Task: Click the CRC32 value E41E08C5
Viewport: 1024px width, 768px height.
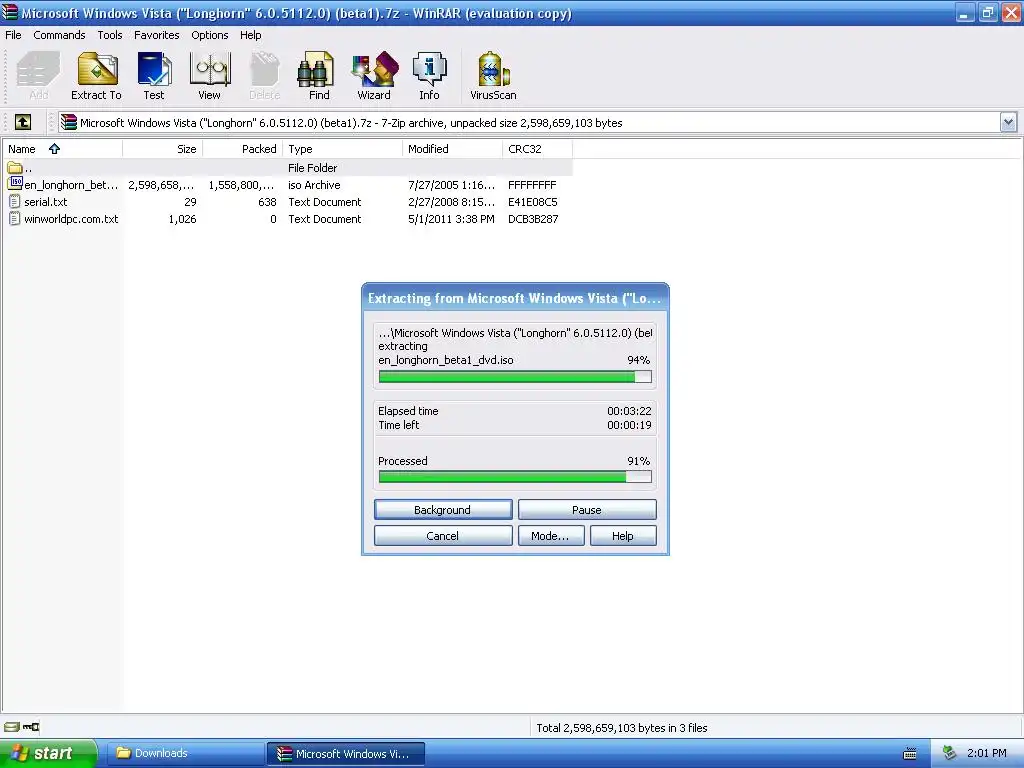Action: [533, 202]
